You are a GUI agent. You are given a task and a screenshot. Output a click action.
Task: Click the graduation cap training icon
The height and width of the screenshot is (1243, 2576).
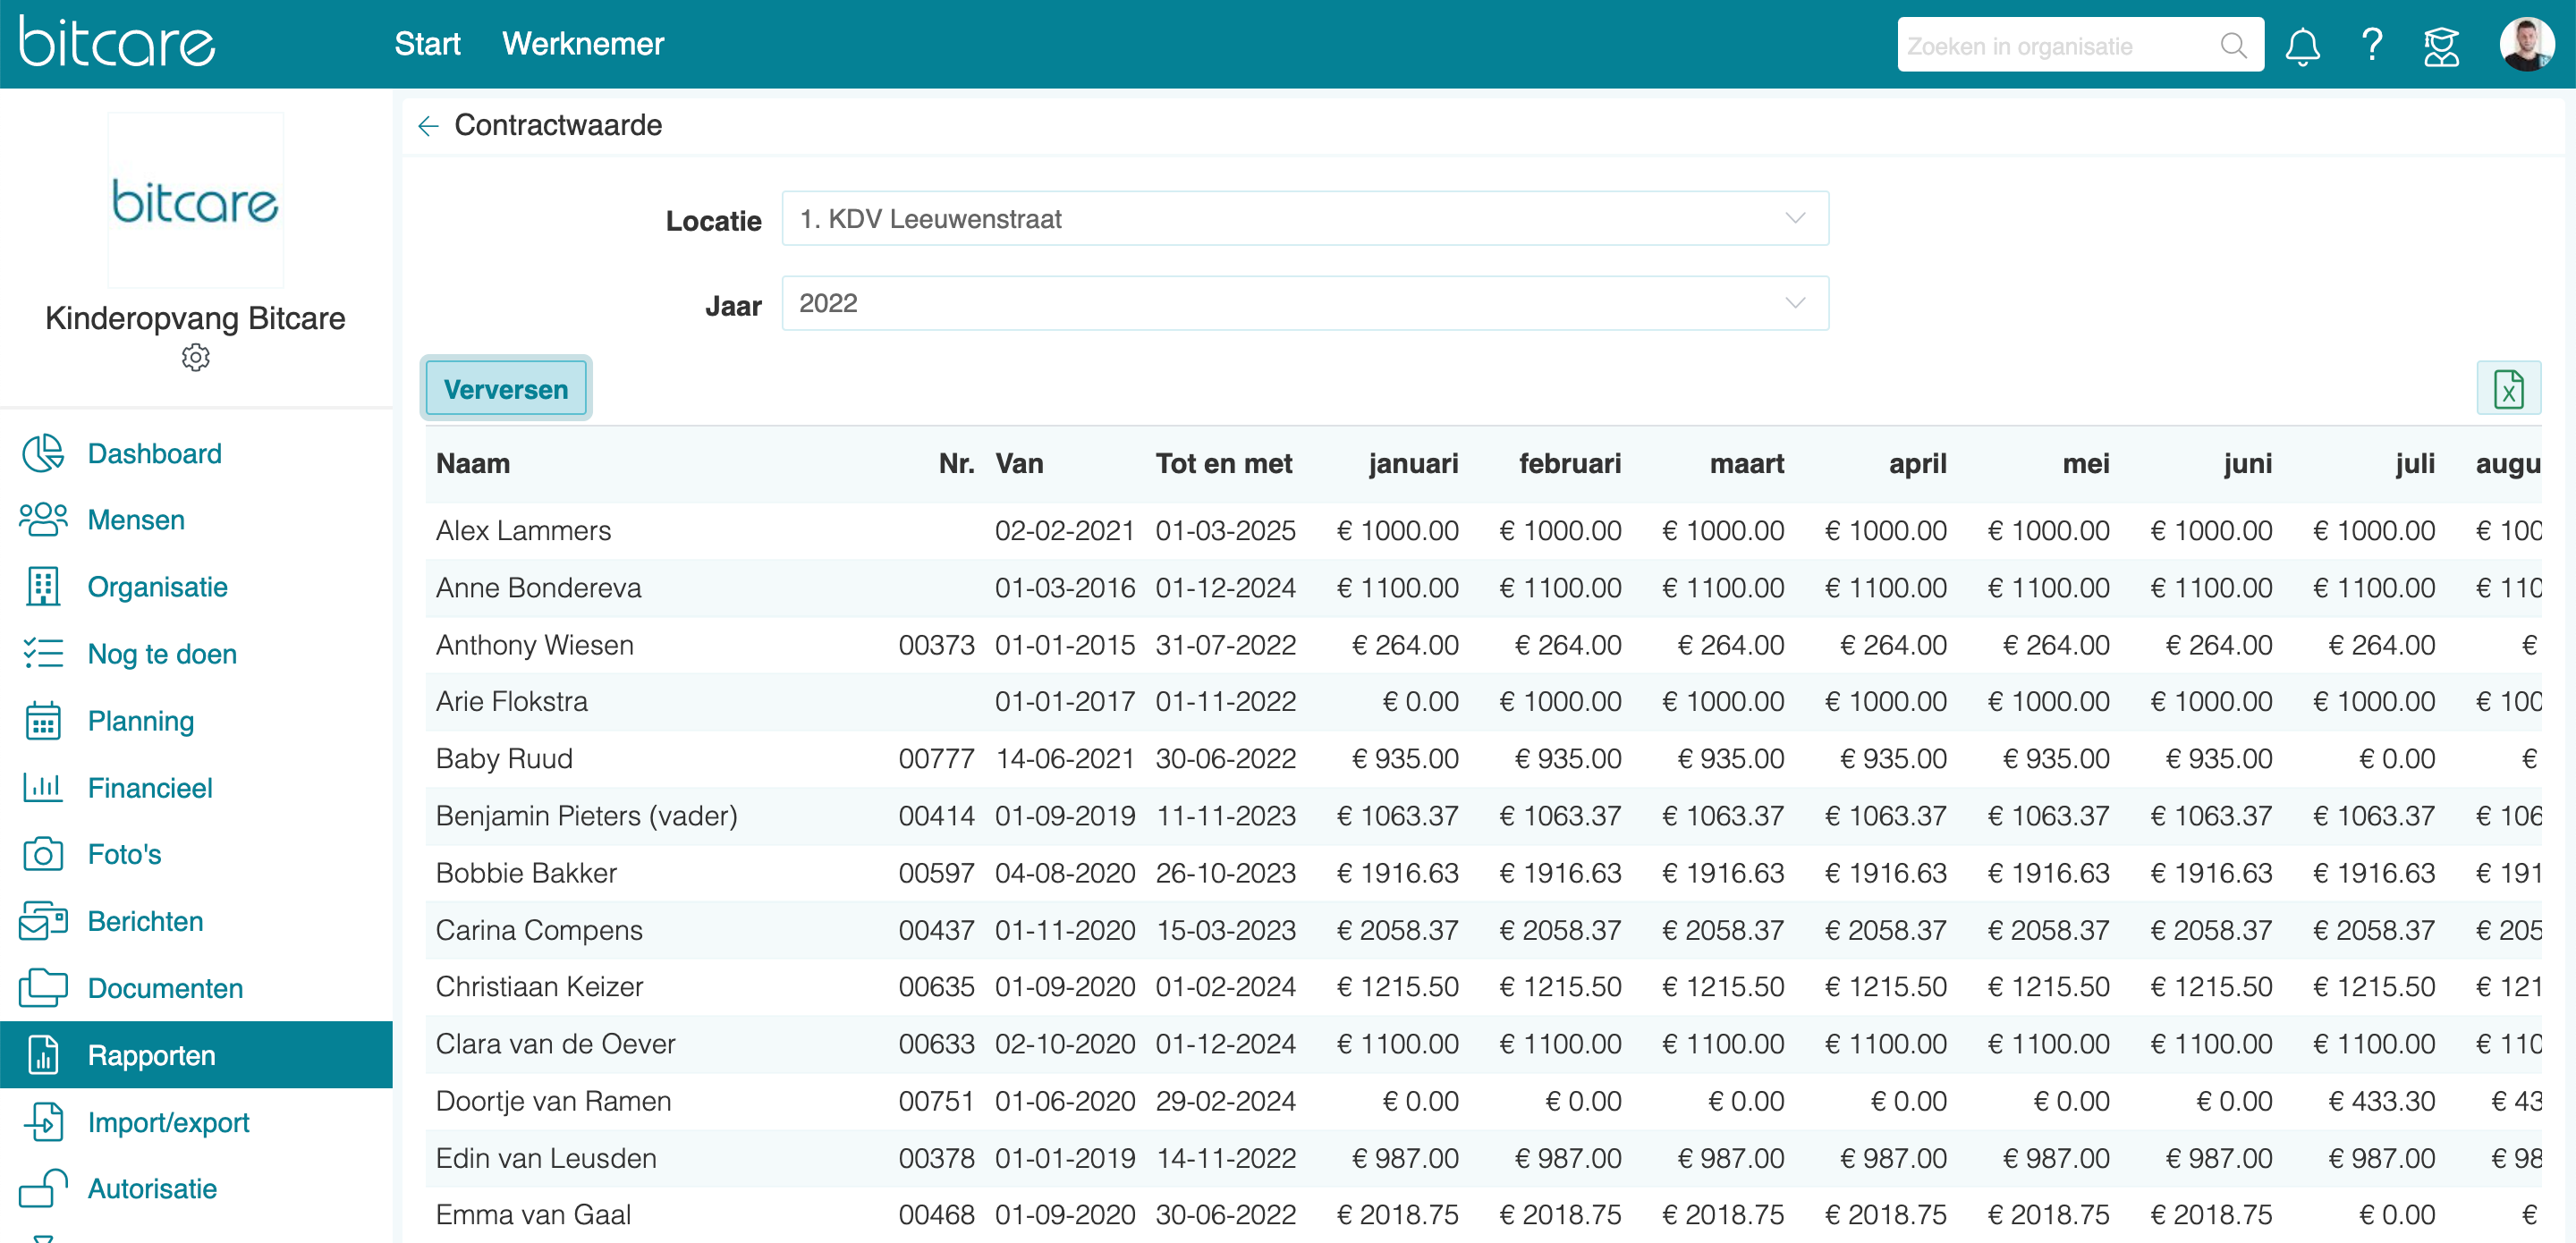click(x=2441, y=46)
